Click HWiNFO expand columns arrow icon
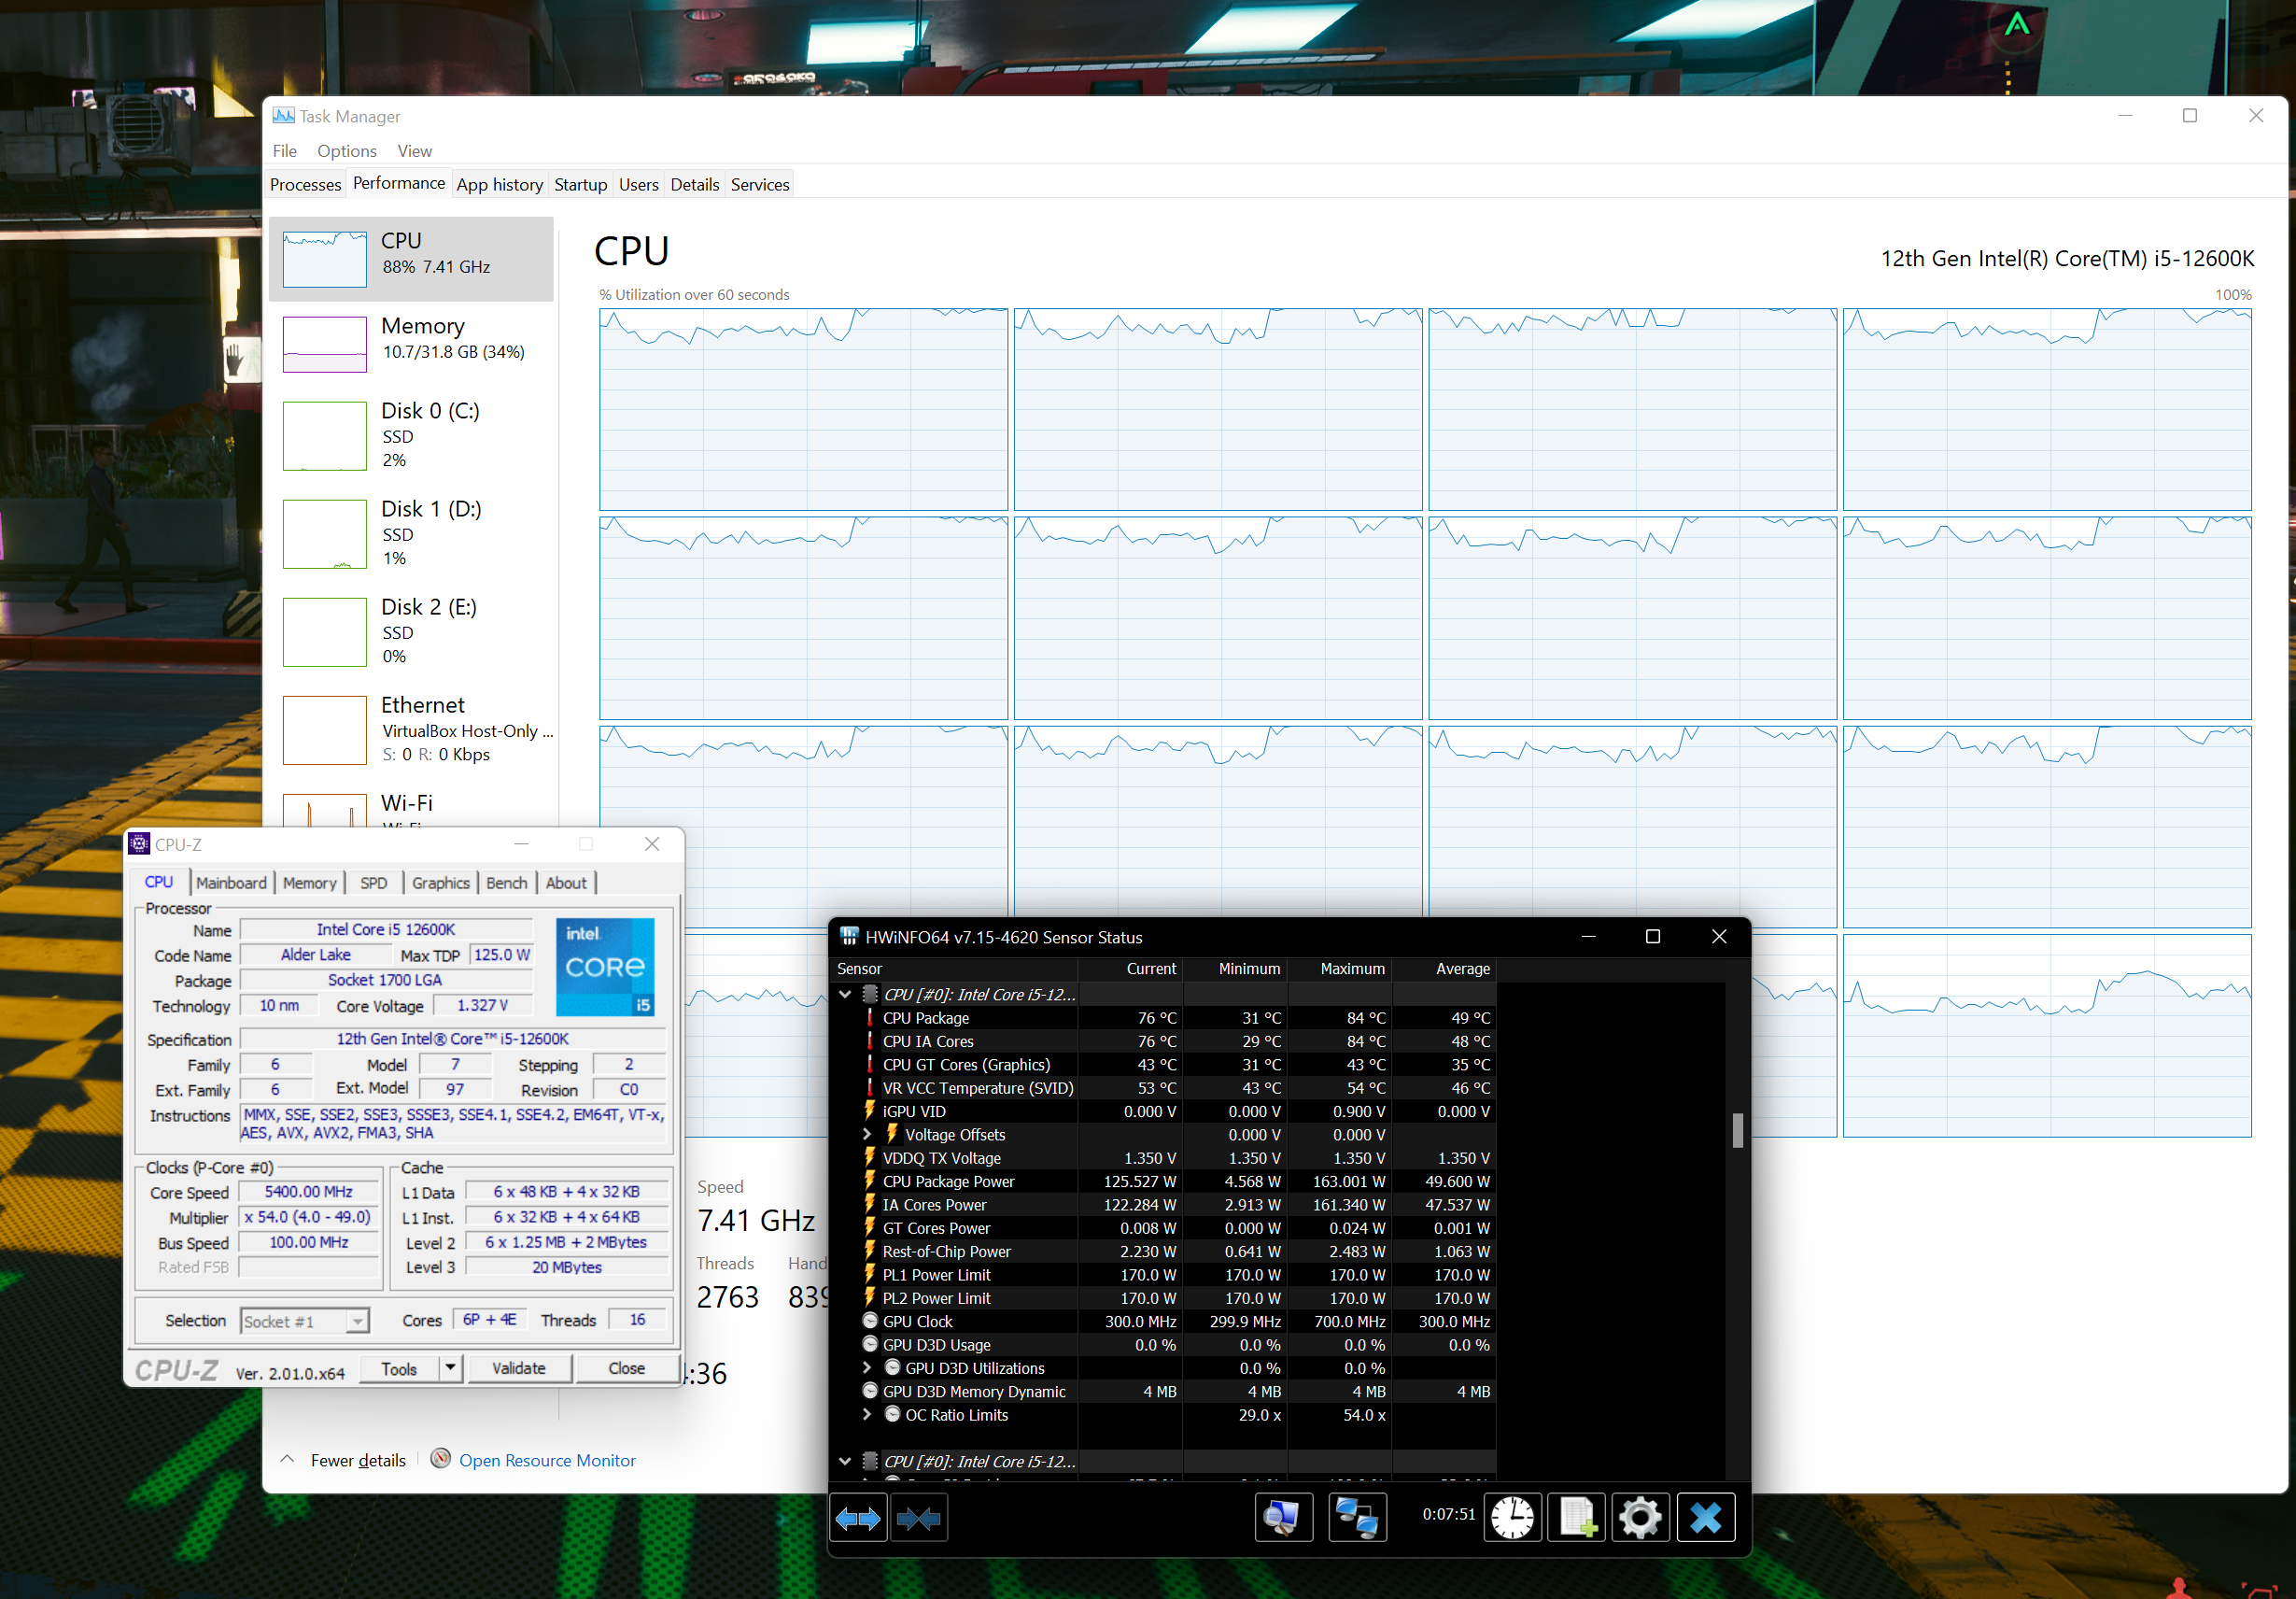 [858, 1518]
